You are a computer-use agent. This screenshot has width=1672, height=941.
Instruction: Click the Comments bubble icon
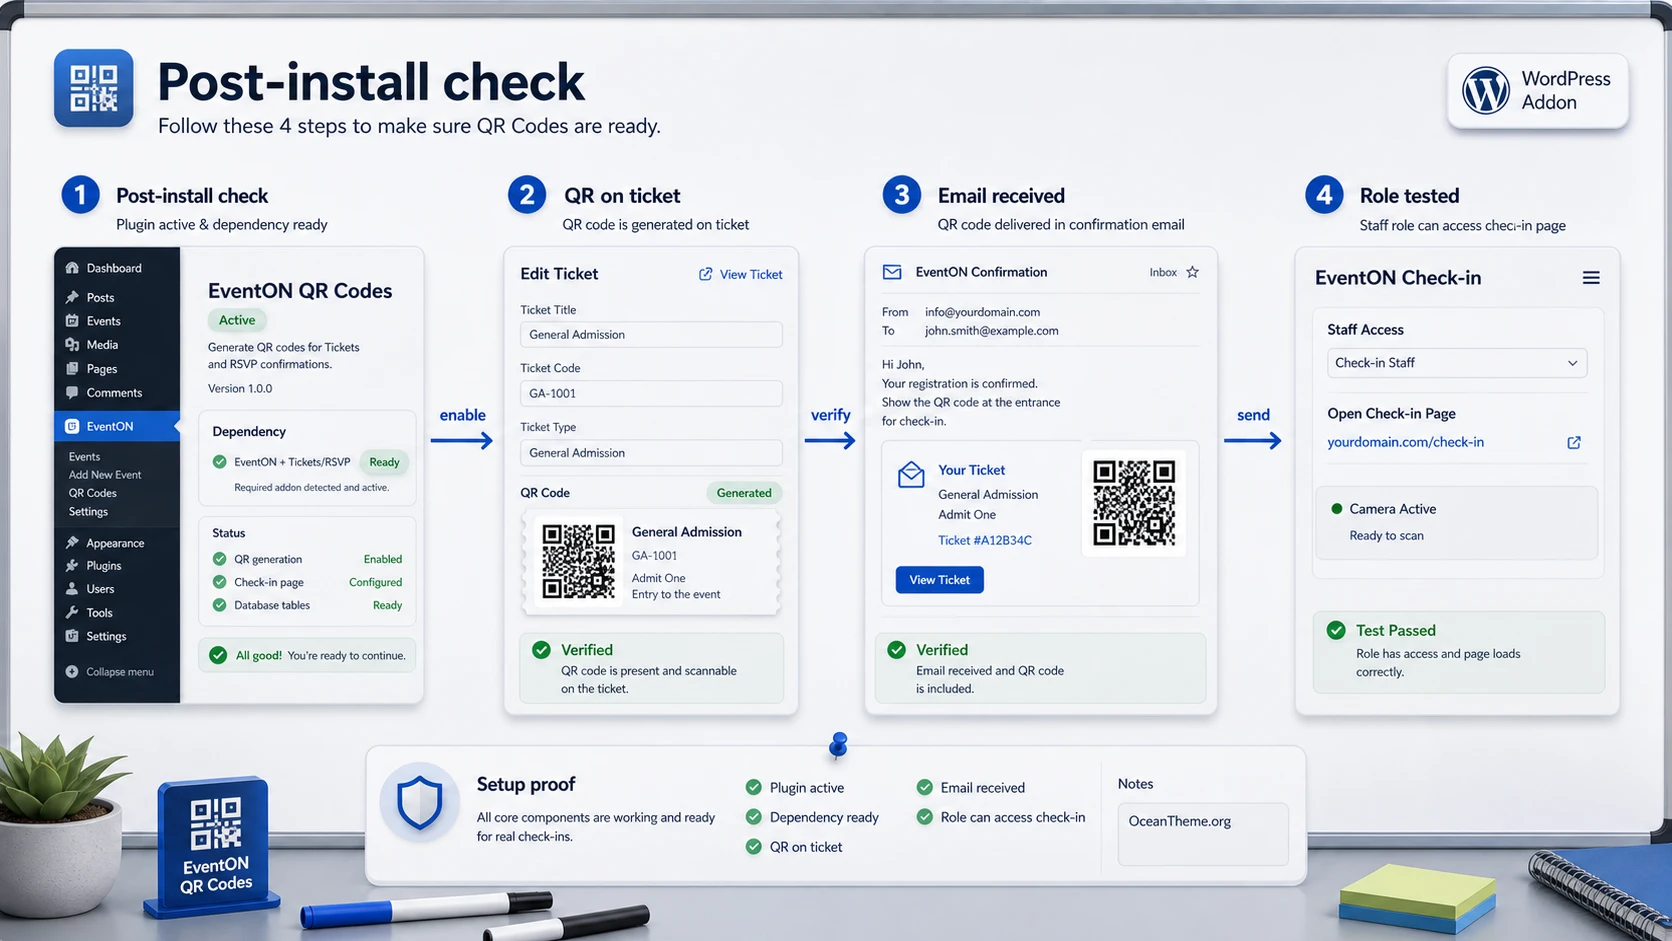(x=72, y=393)
